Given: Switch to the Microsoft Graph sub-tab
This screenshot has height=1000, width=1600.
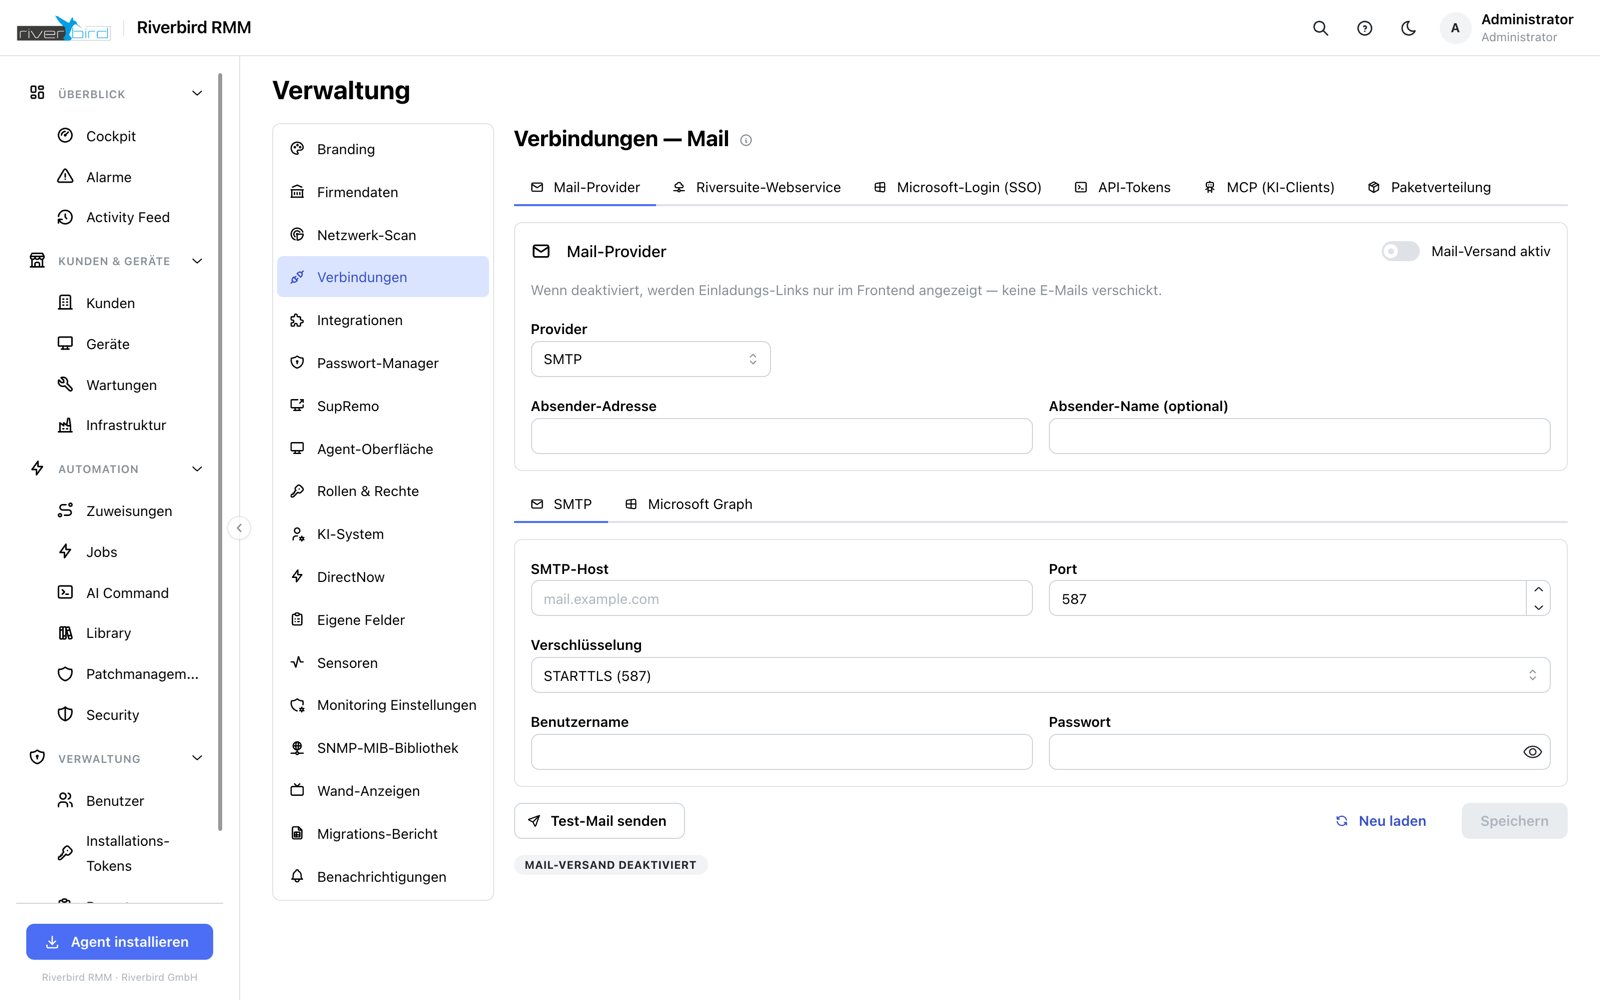Looking at the screenshot, I should coord(689,504).
